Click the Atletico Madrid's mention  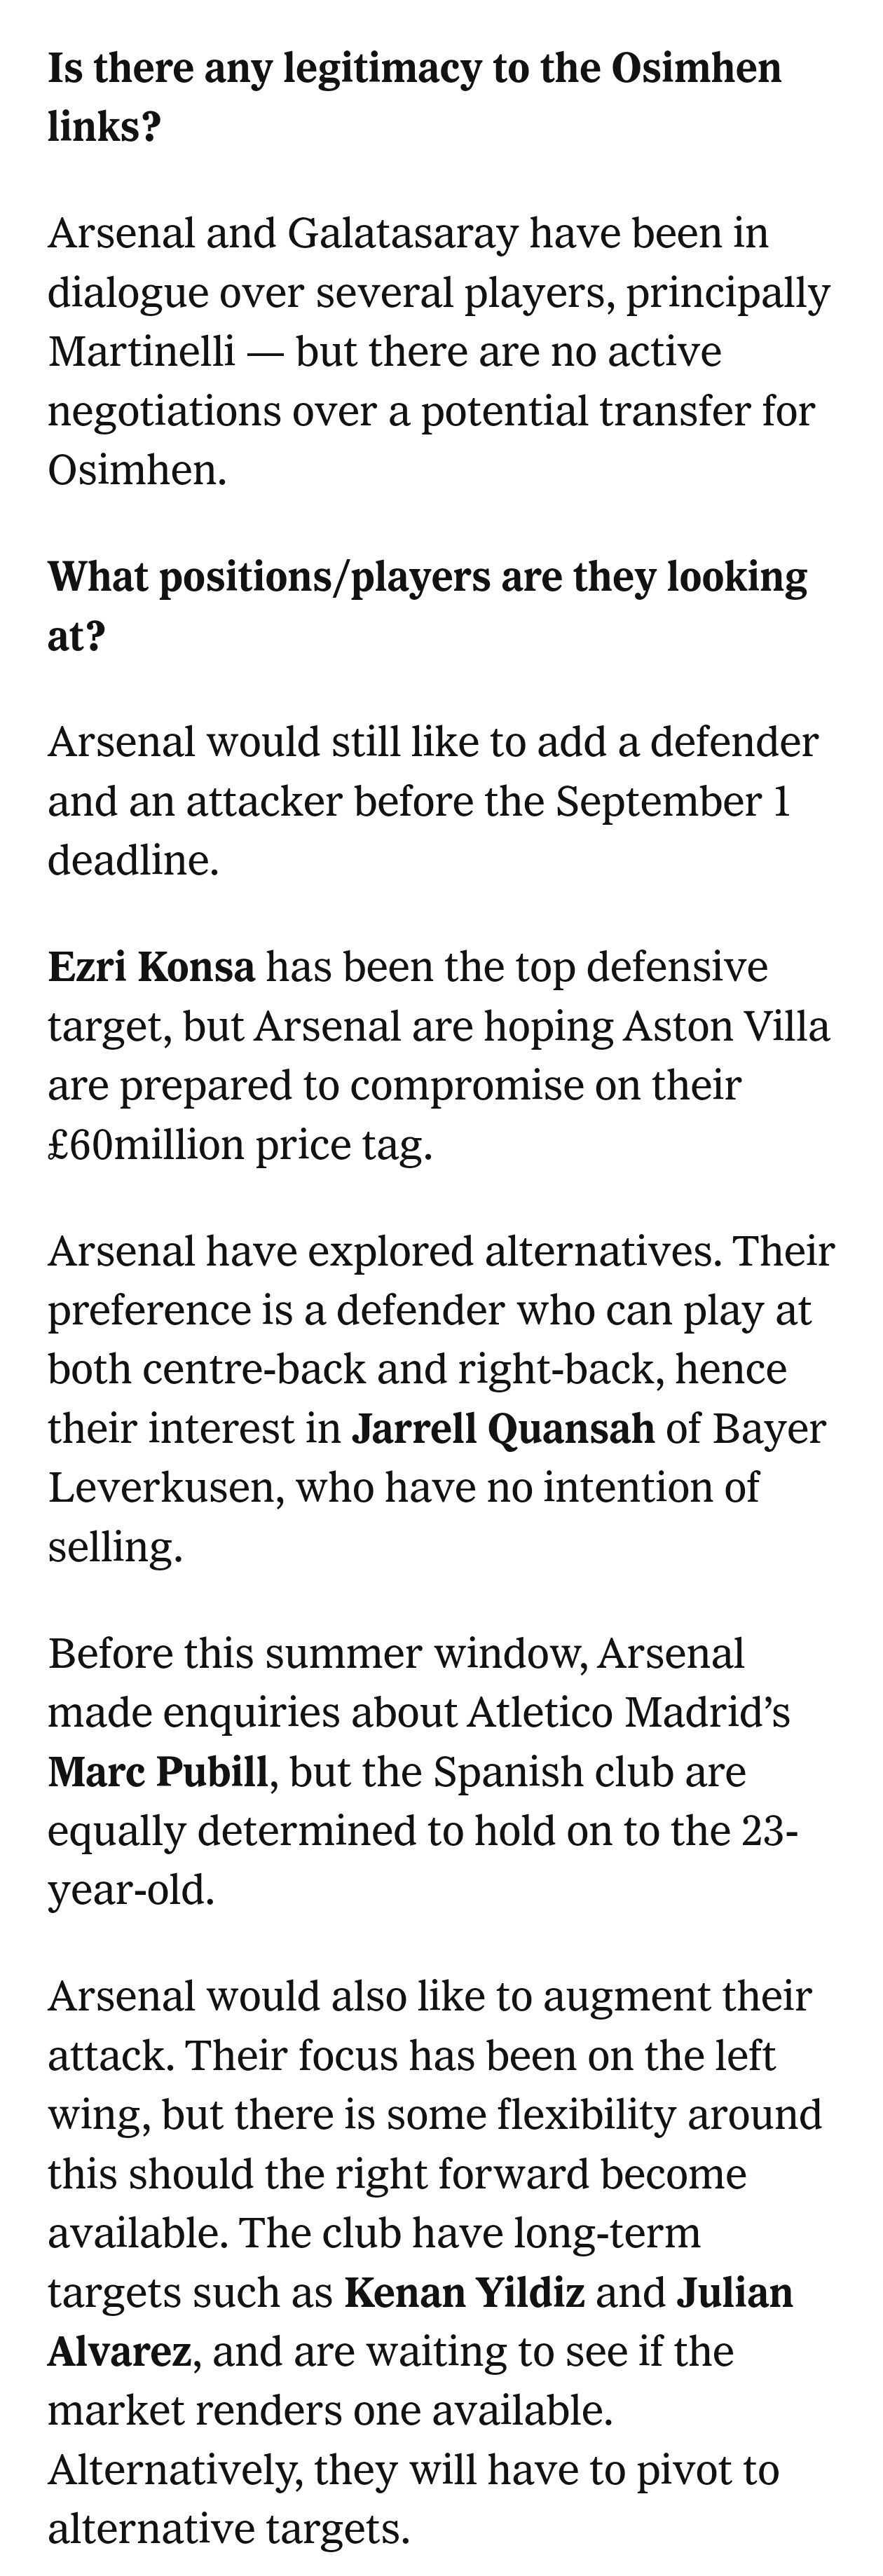pos(629,1712)
